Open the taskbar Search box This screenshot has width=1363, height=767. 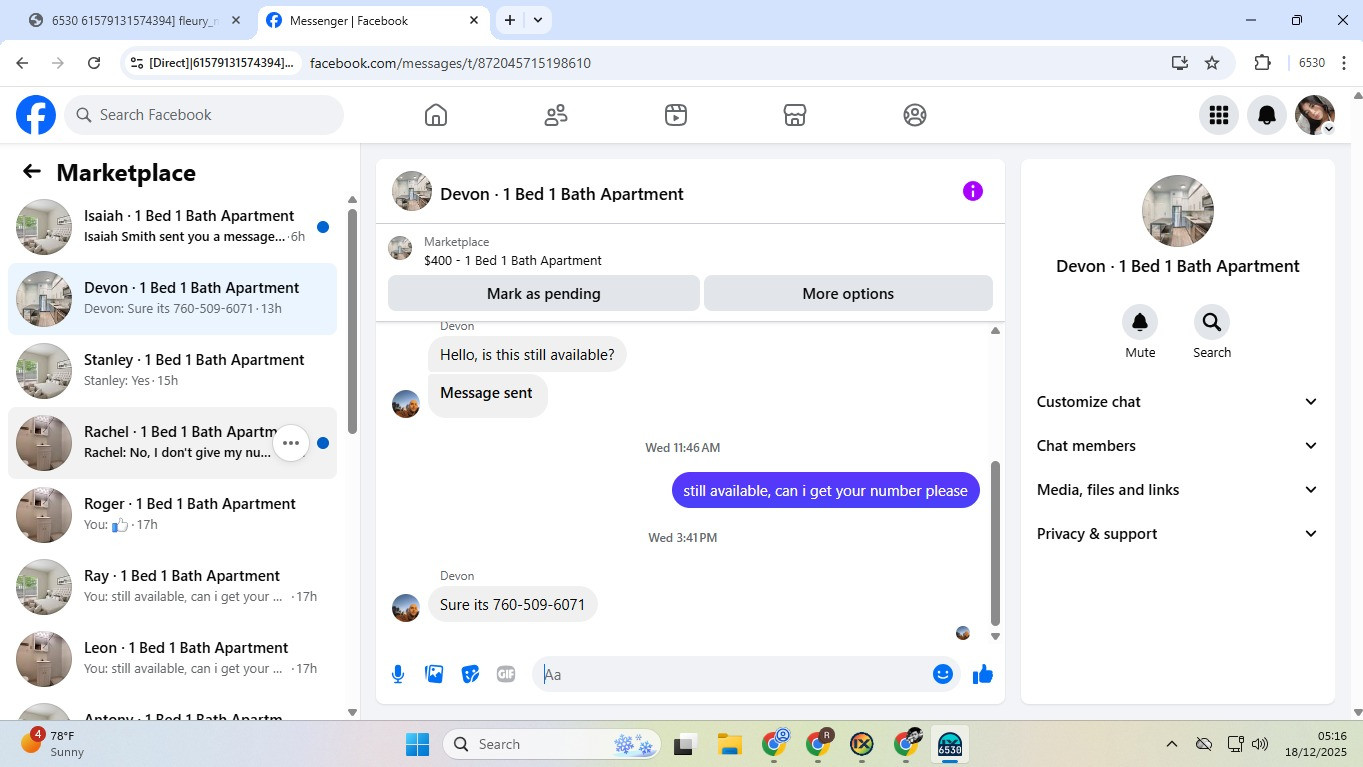click(552, 744)
